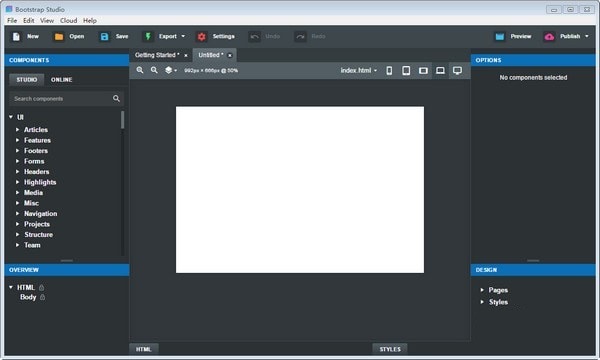Expand the Team category
Viewport: 600px width, 360px height.
(x=17, y=245)
